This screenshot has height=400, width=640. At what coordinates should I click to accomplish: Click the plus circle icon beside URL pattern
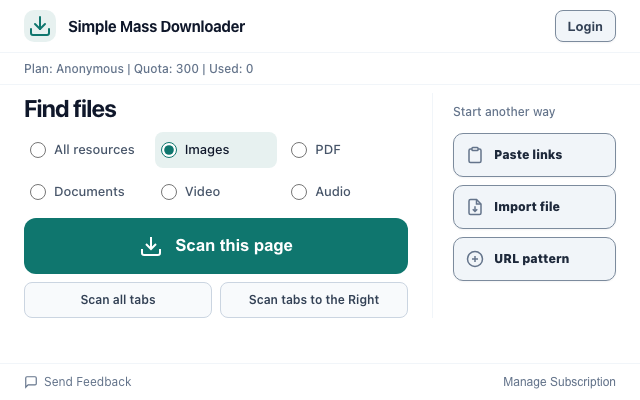(x=475, y=259)
